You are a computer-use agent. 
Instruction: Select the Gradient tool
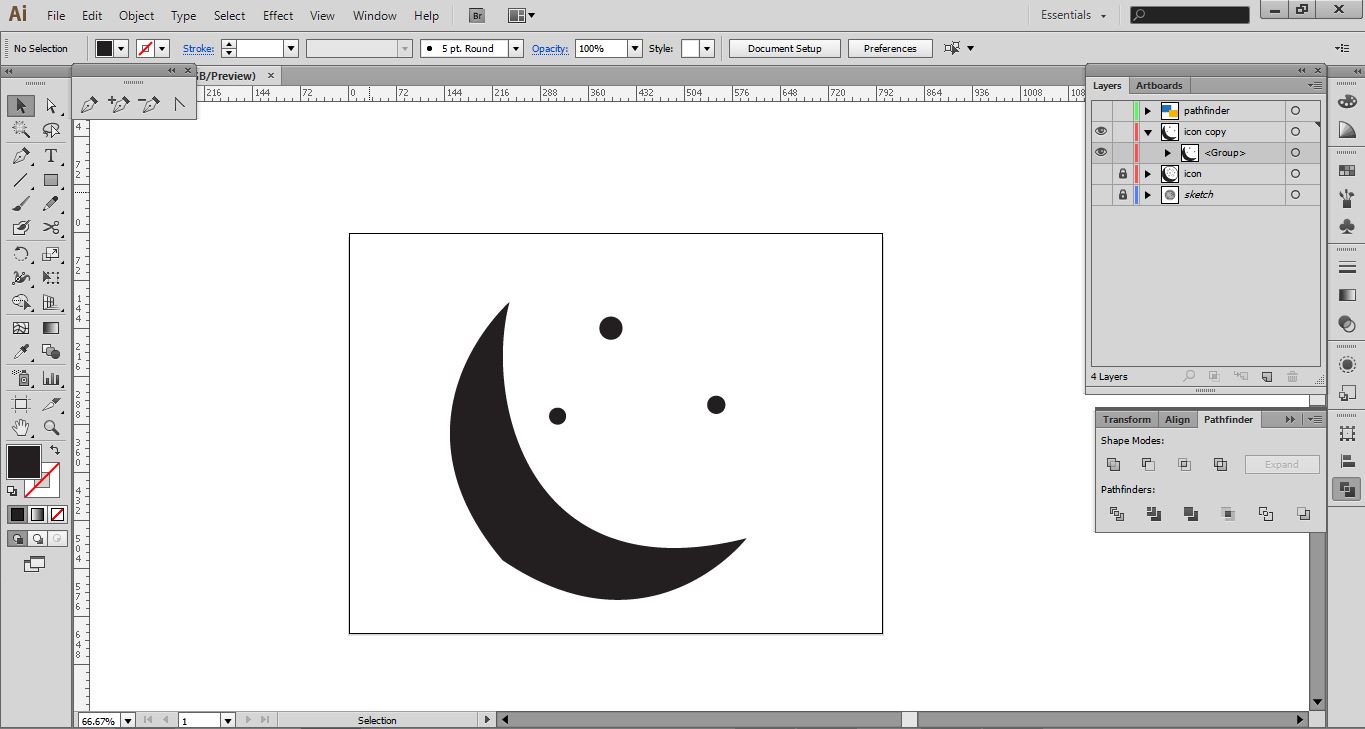[51, 327]
